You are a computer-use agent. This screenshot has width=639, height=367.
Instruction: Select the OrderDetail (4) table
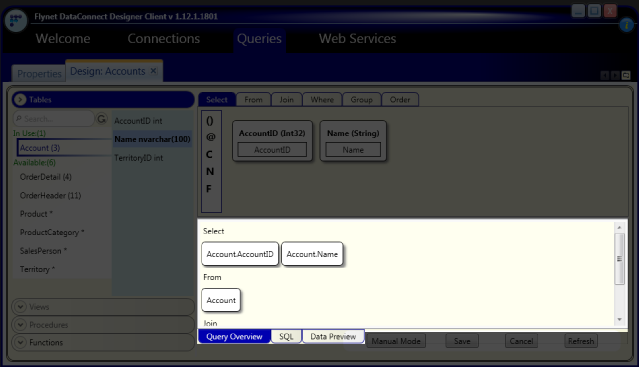point(46,177)
